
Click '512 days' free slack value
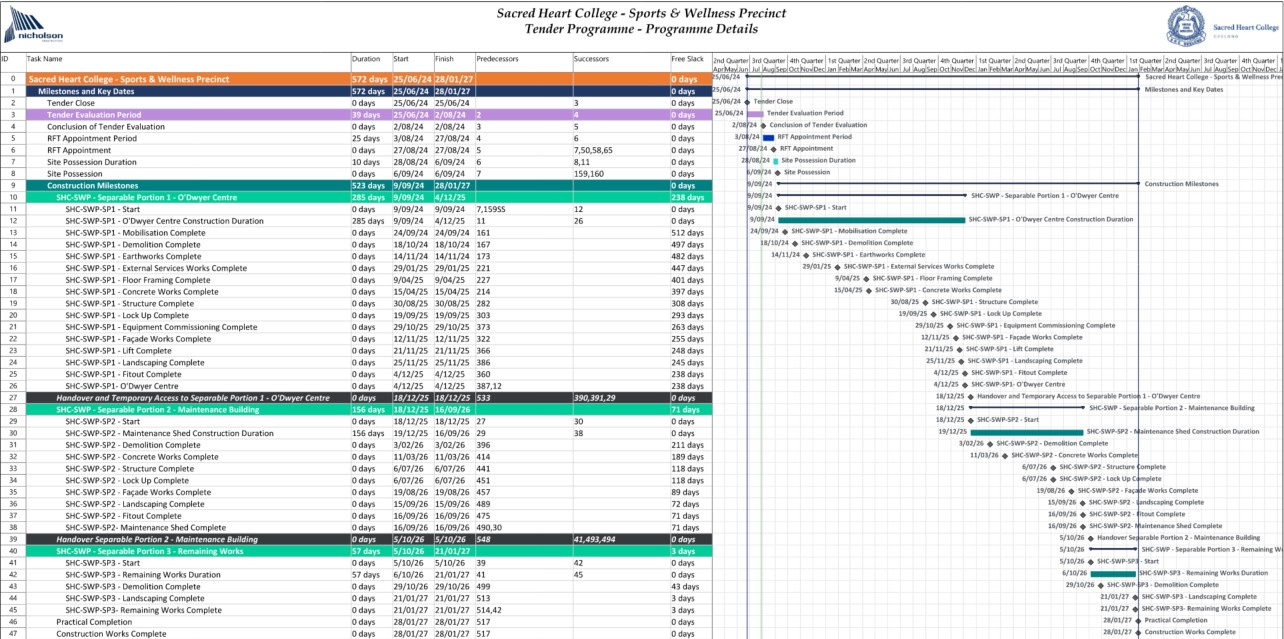point(687,233)
